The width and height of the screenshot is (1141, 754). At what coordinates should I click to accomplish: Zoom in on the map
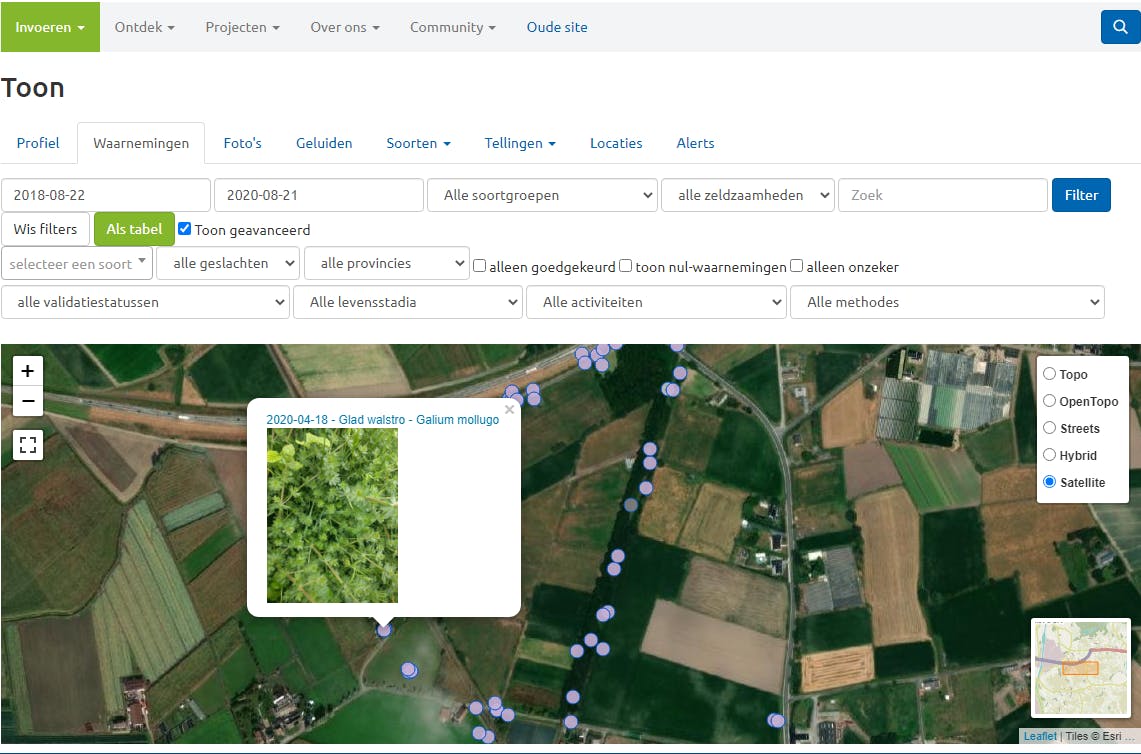[28, 371]
